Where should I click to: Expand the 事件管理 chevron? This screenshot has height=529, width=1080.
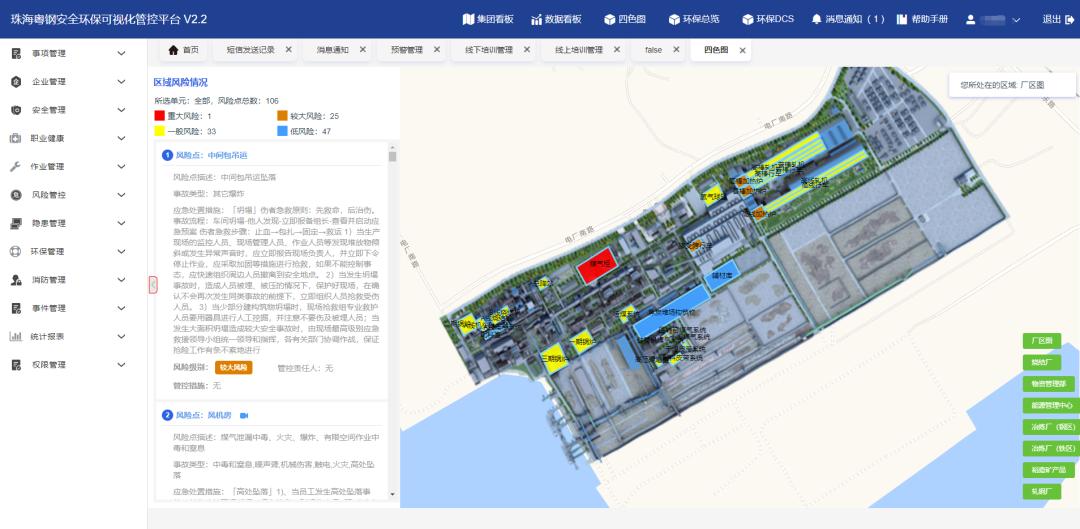click(121, 308)
